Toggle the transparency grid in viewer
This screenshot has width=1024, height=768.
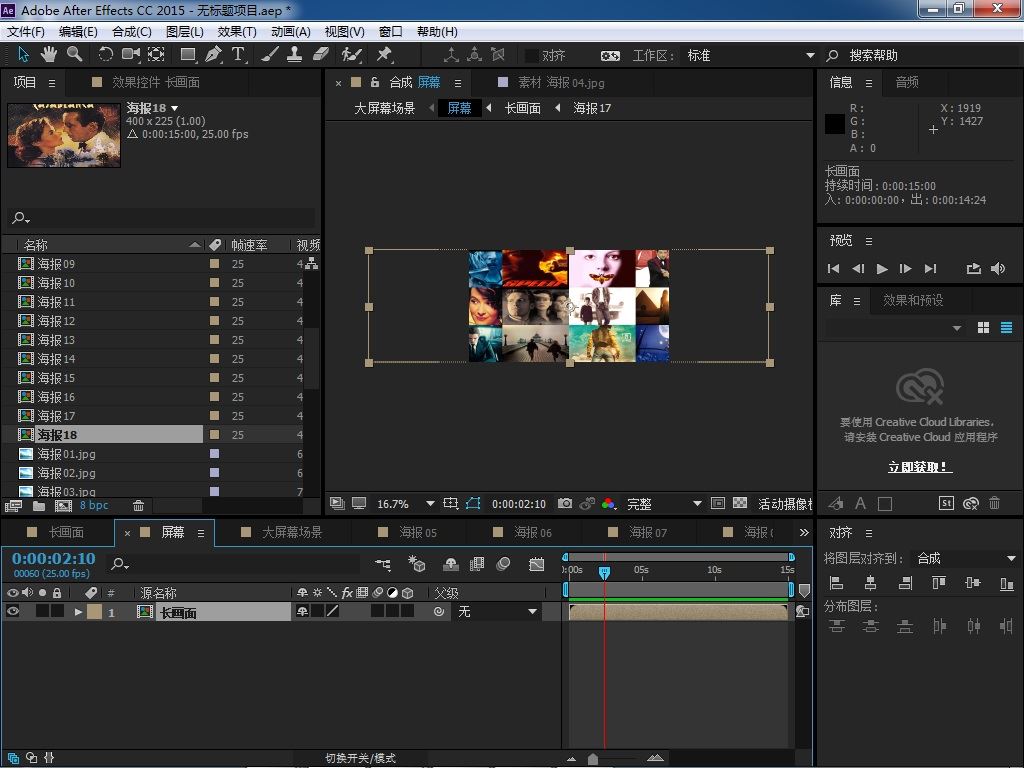pyautogui.click(x=740, y=504)
